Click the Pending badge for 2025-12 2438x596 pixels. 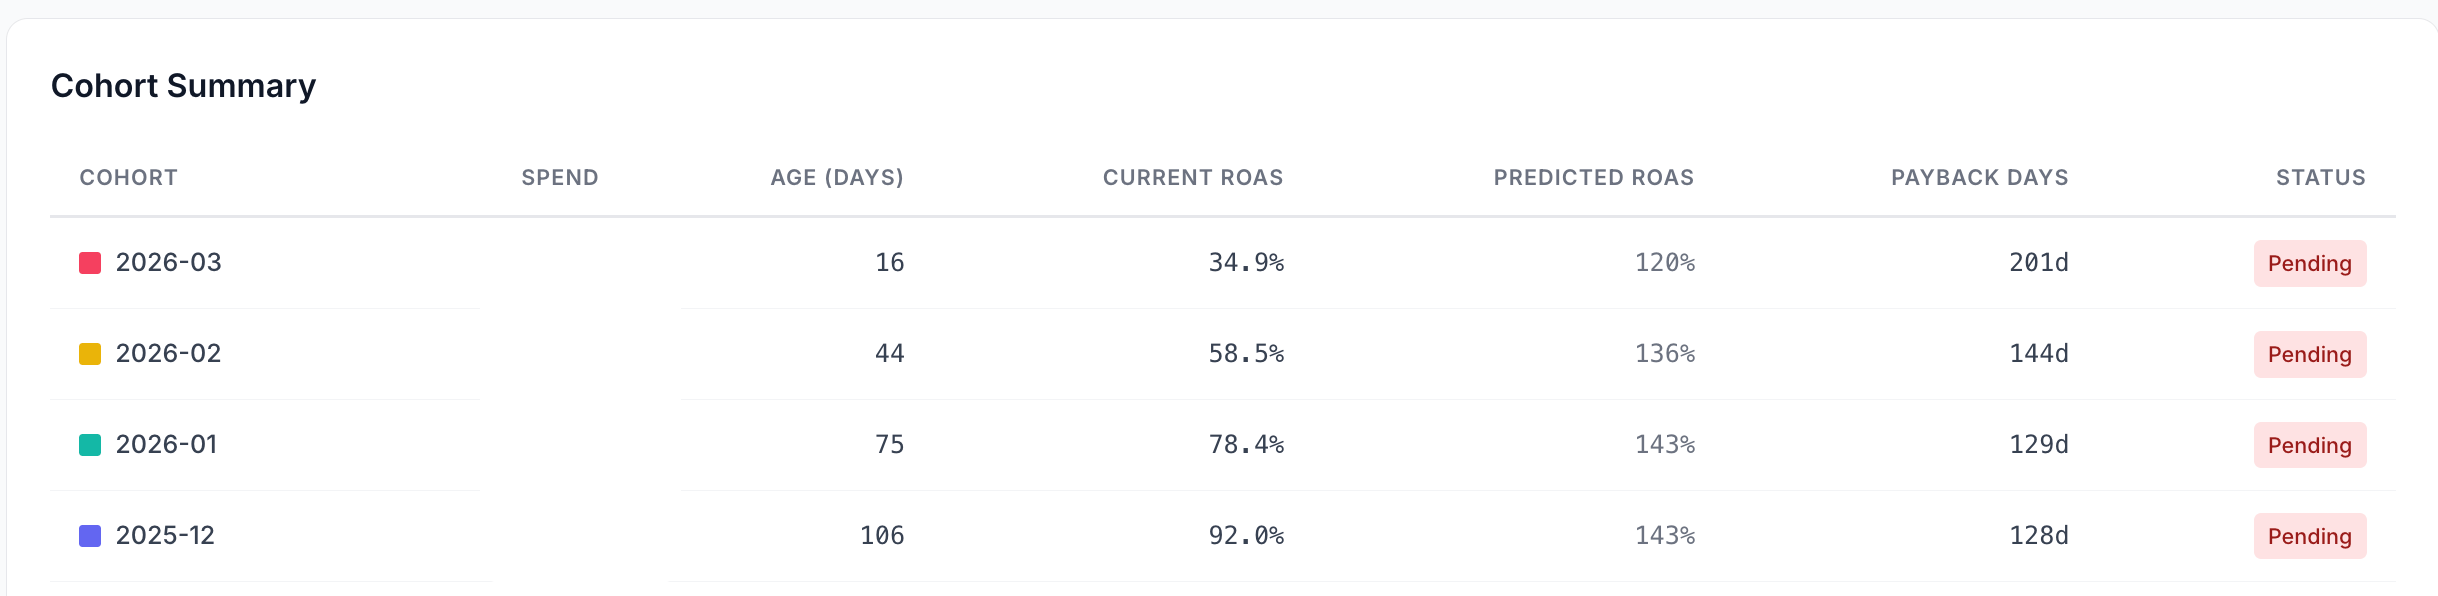2309,537
